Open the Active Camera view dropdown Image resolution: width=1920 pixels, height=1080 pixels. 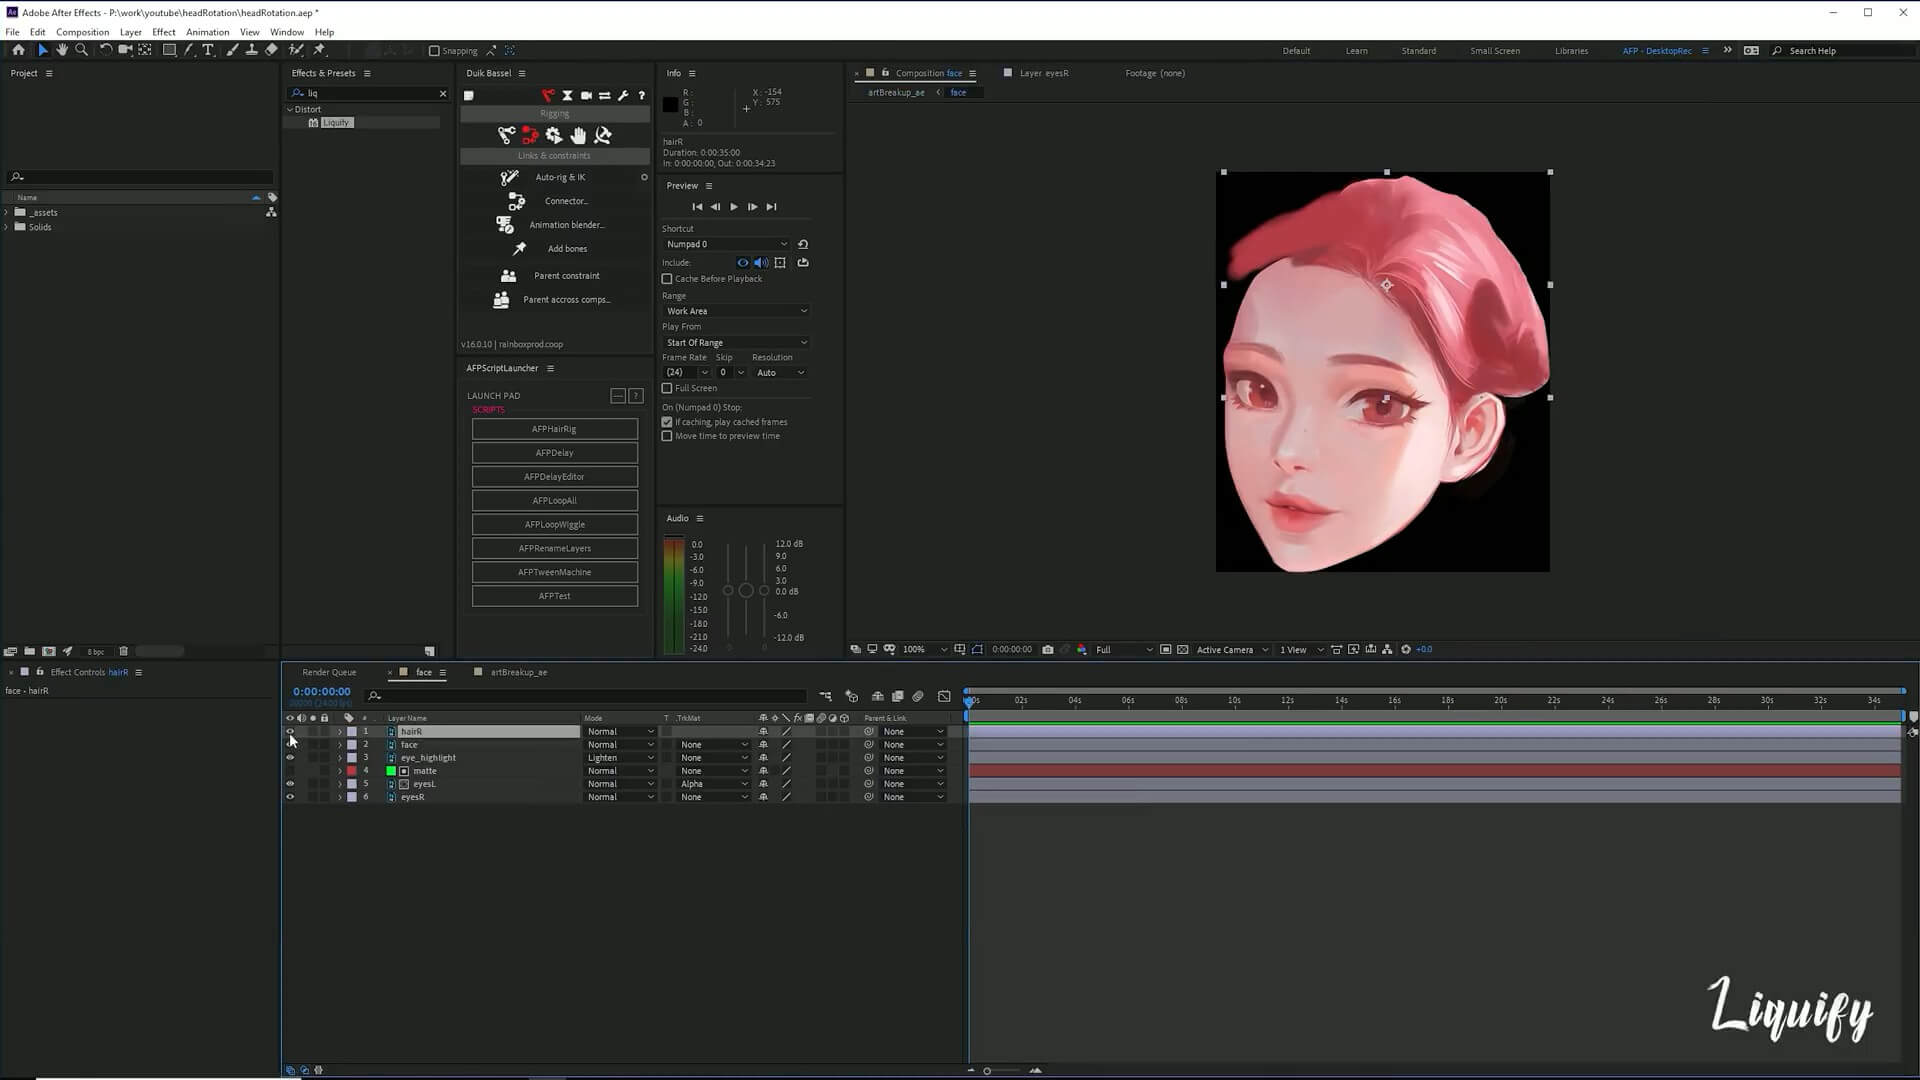1232,650
